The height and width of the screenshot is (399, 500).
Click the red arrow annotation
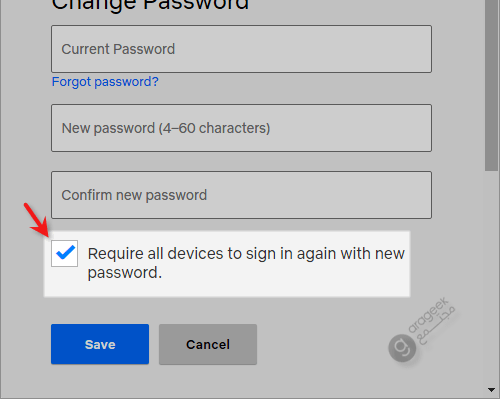(x=36, y=220)
